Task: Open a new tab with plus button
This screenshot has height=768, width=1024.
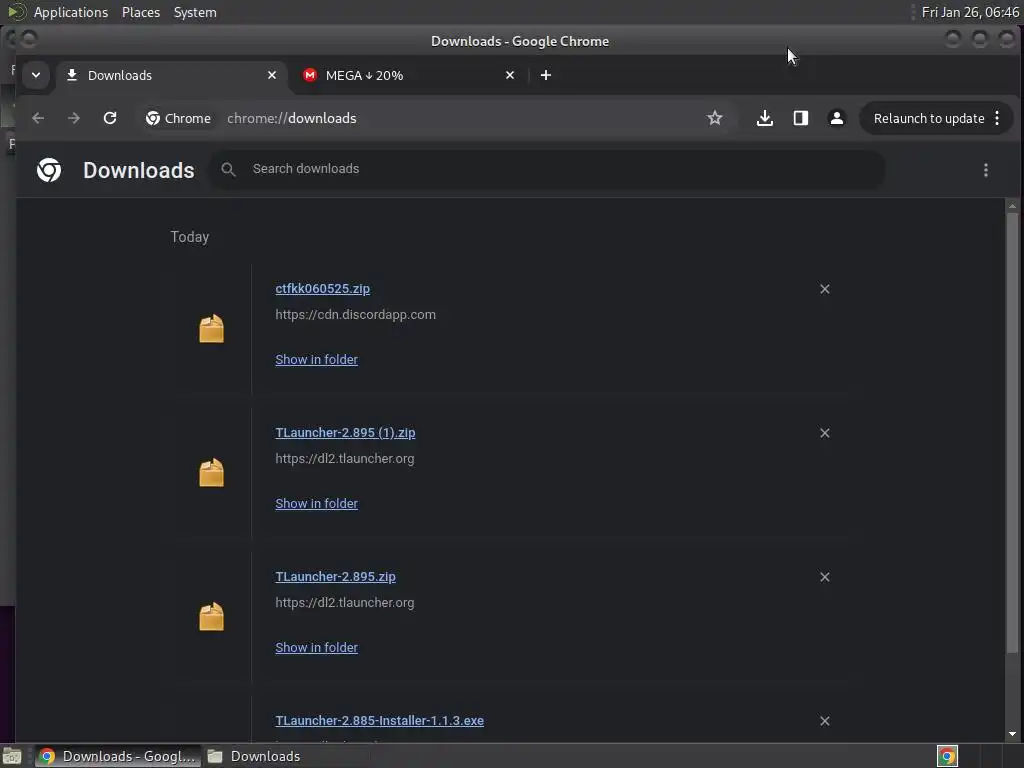Action: (x=546, y=75)
